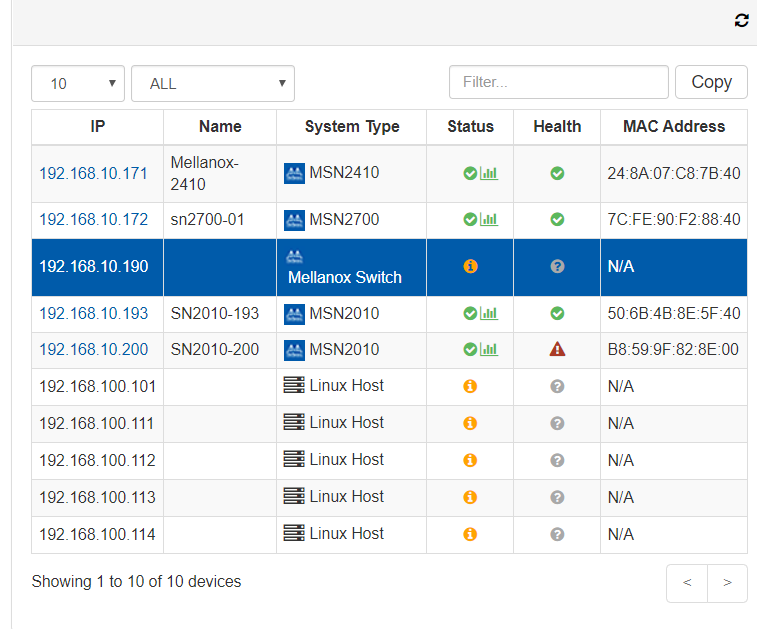Click the SN2010-200 name cell
Image resolution: width=757 pixels, height=629 pixels.
220,350
